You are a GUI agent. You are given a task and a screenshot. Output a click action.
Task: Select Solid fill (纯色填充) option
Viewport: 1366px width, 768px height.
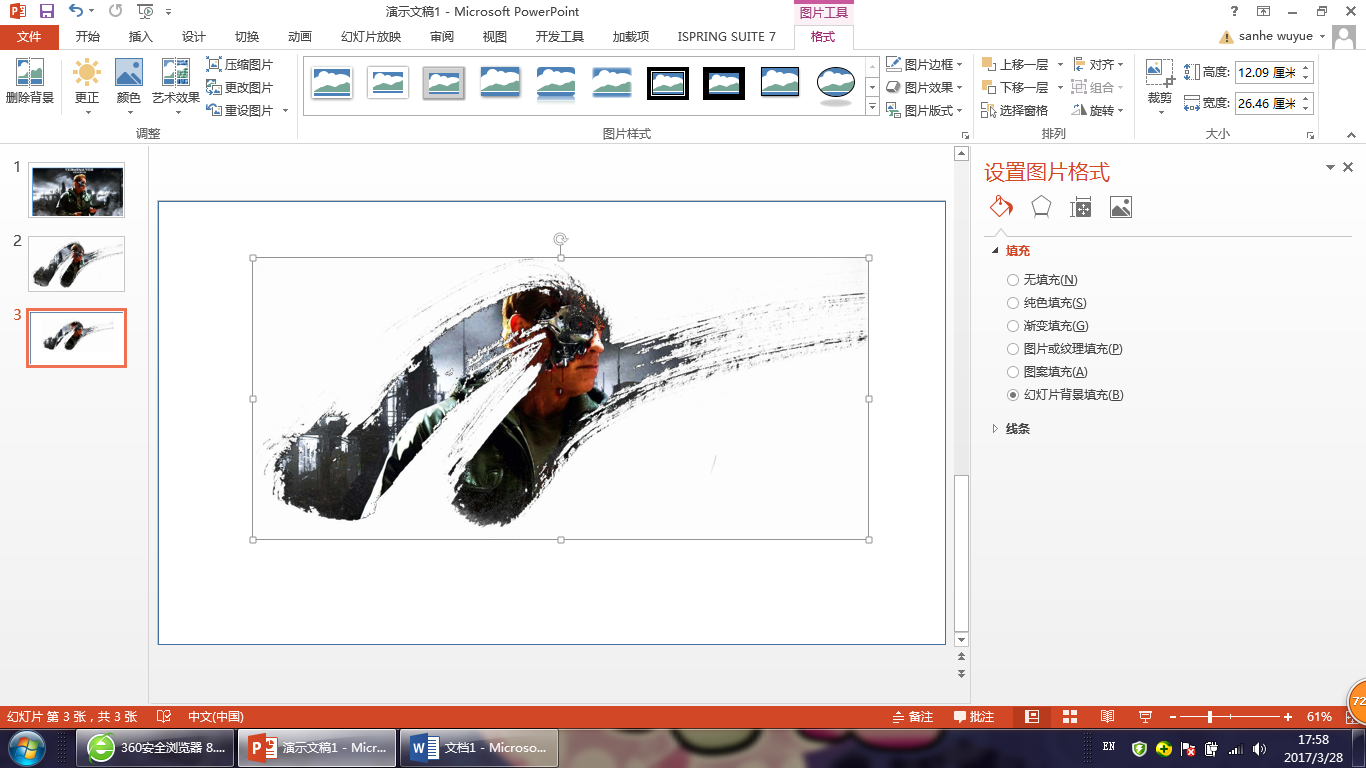tap(1046, 303)
